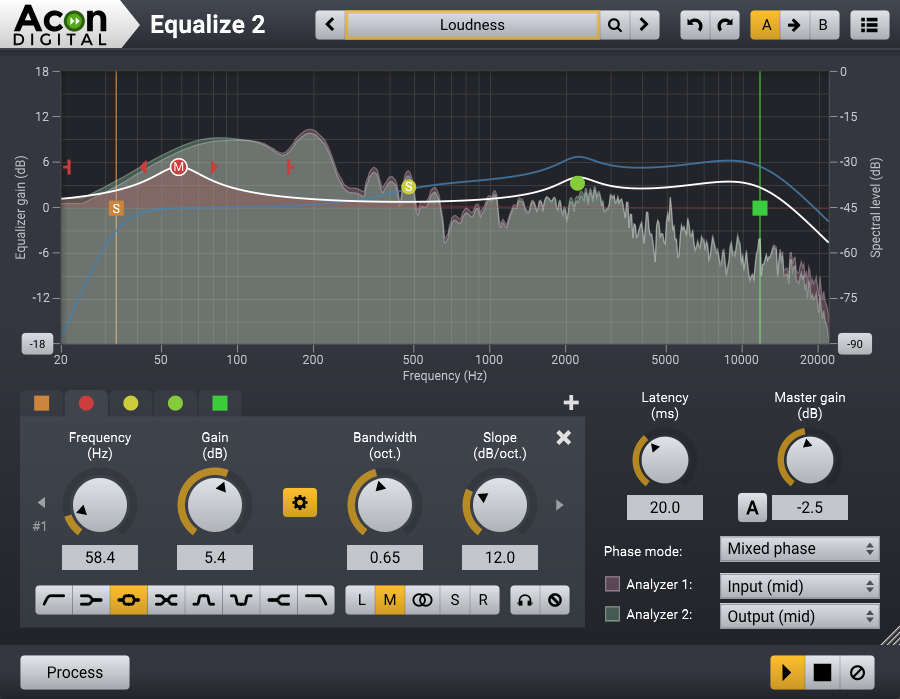900x699 pixels.
Task: Open the plug-in menu list icon
Action: point(870,25)
